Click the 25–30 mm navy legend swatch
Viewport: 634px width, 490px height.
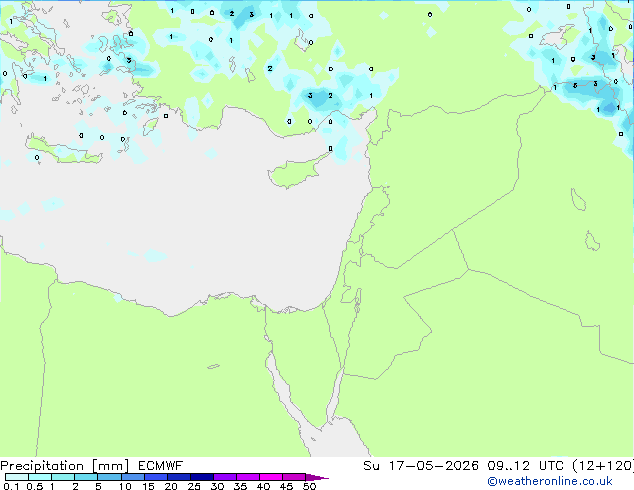coord(201,477)
